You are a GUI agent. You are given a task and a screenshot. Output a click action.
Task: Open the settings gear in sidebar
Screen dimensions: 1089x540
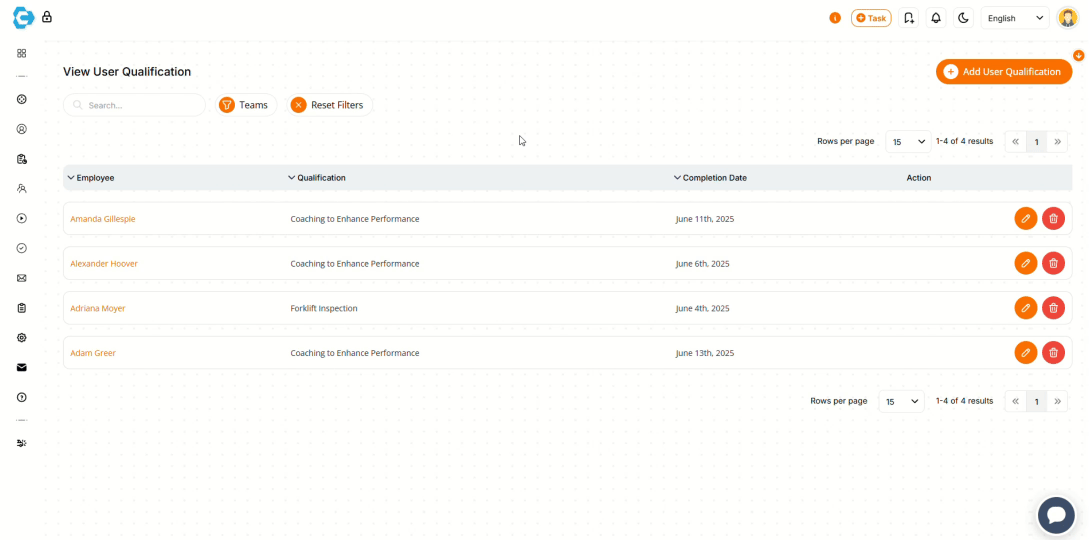pyautogui.click(x=21, y=338)
